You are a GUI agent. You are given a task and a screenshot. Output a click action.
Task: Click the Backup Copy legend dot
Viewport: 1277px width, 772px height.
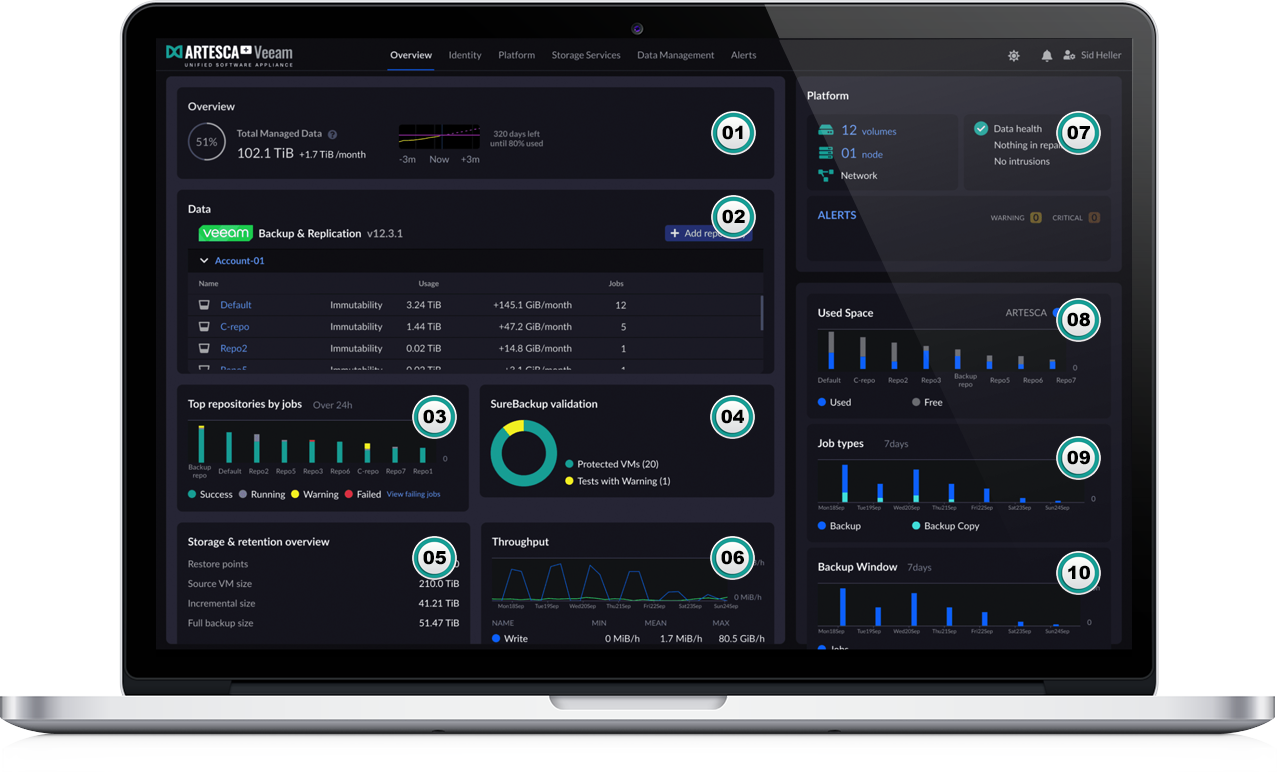916,526
